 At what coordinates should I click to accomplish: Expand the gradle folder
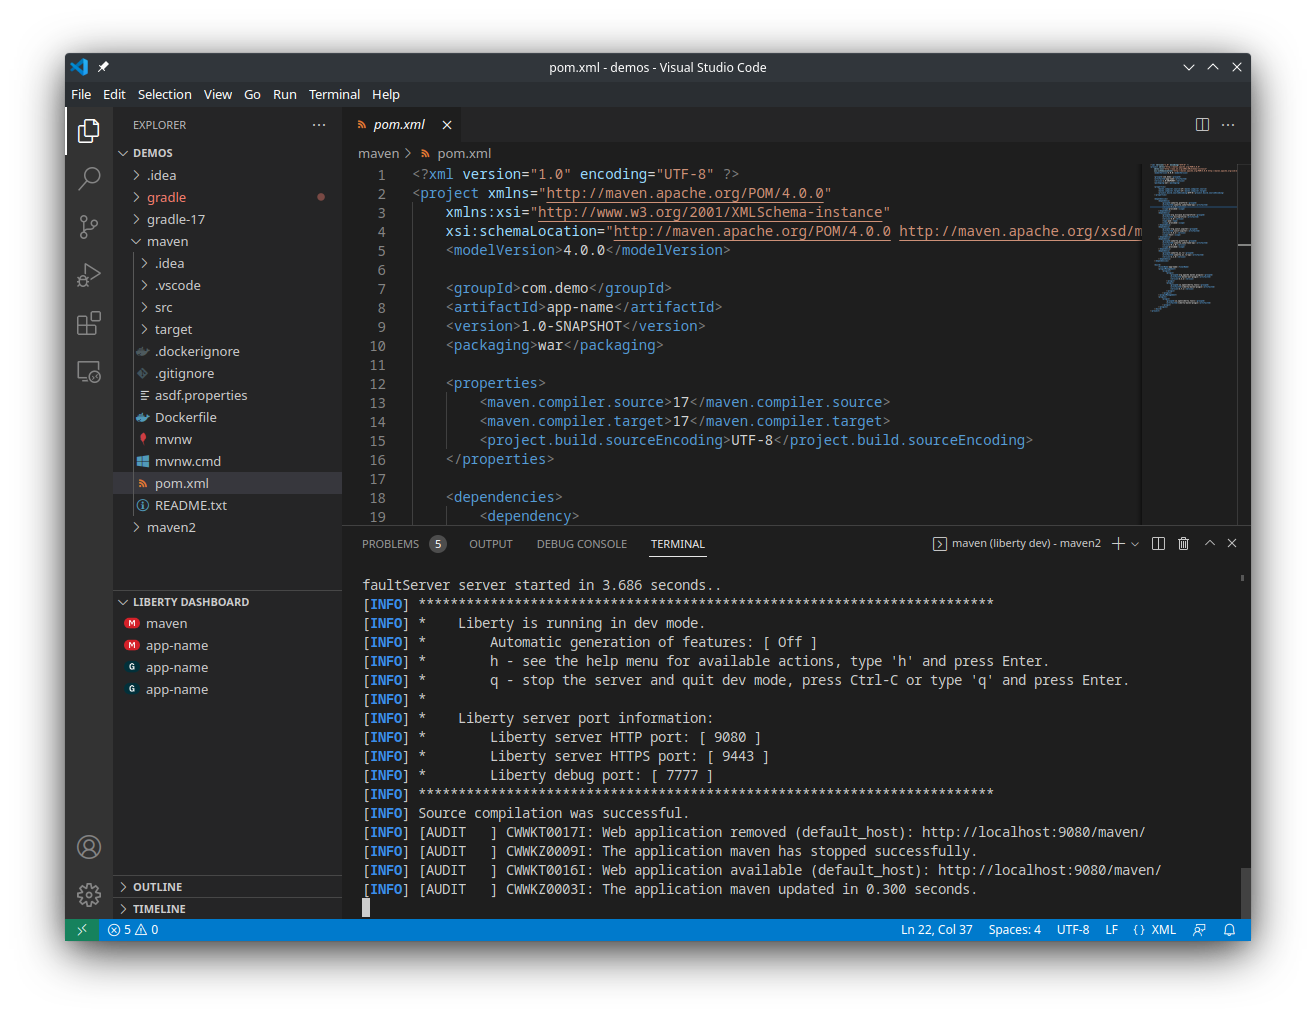click(227, 197)
